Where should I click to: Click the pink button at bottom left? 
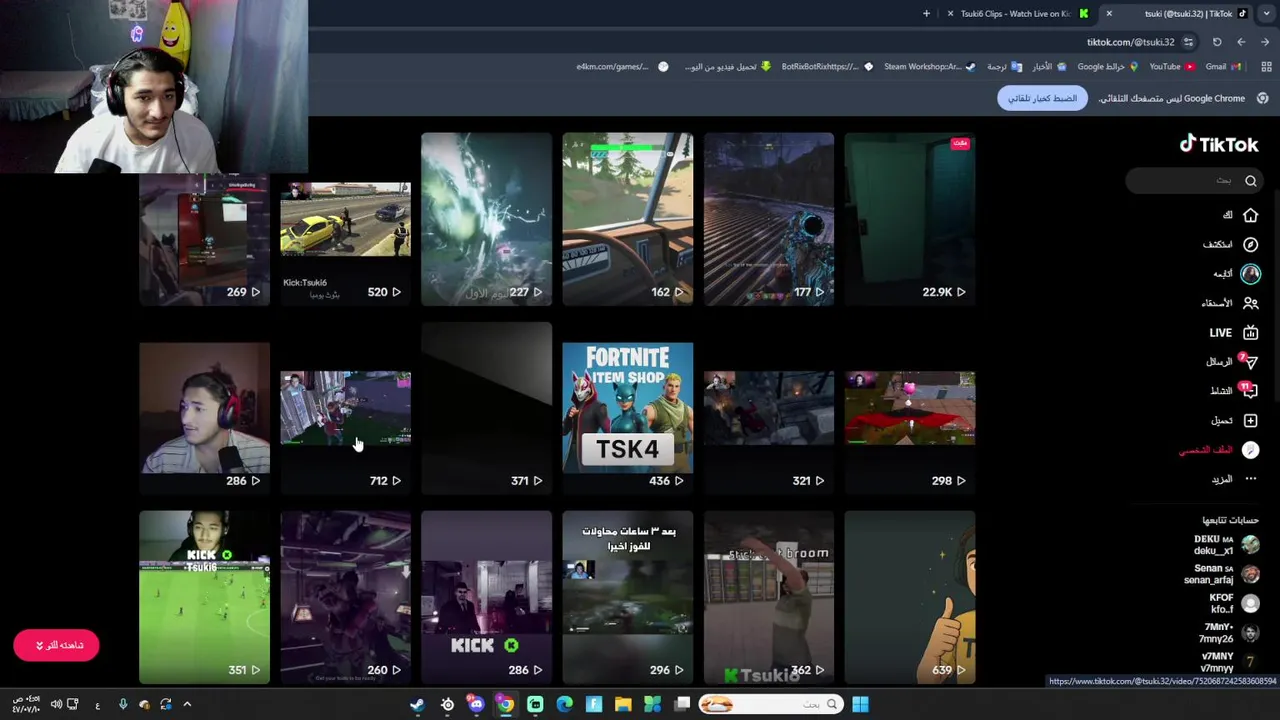56,645
